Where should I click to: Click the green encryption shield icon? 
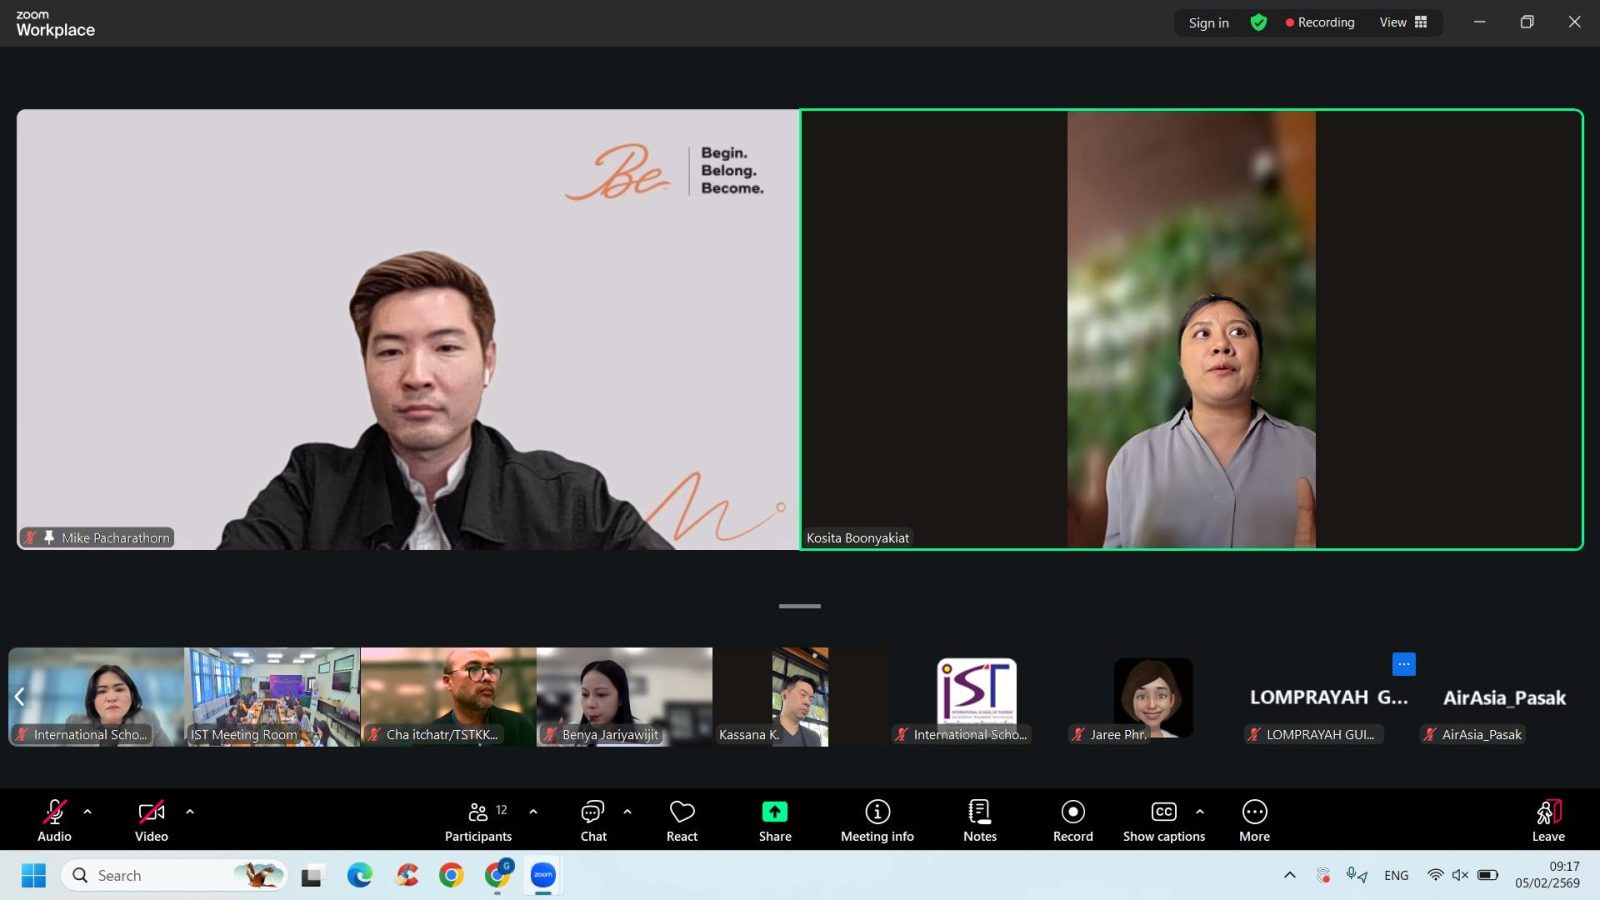point(1259,22)
